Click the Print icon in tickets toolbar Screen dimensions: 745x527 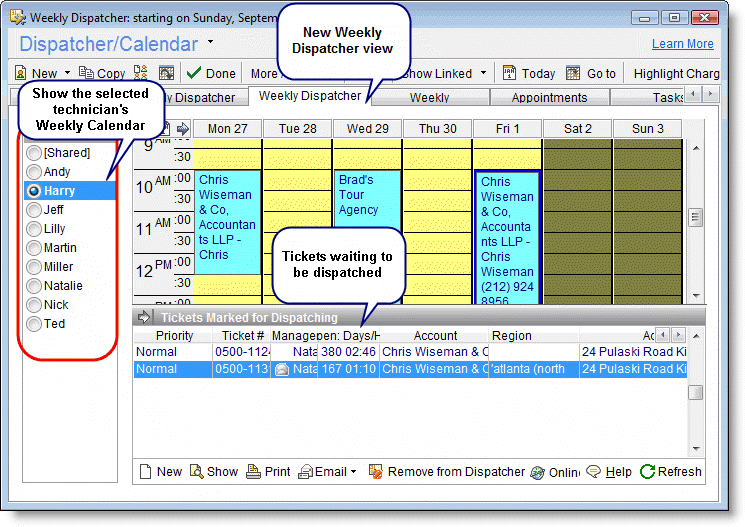pos(254,472)
